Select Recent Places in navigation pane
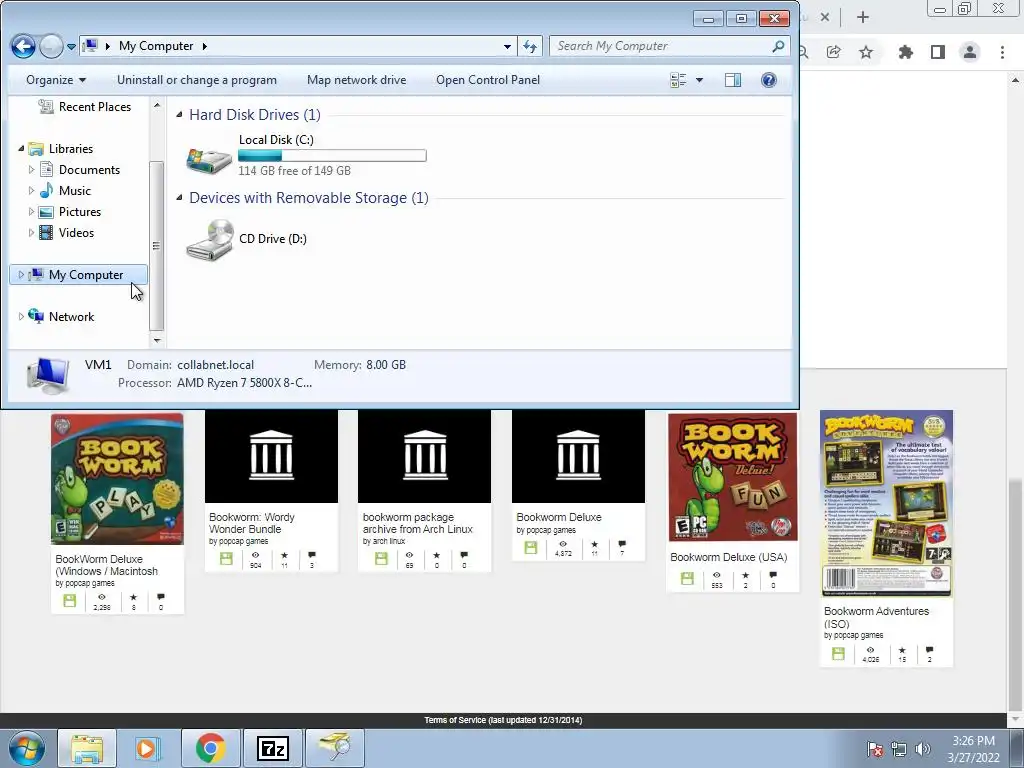 click(95, 106)
